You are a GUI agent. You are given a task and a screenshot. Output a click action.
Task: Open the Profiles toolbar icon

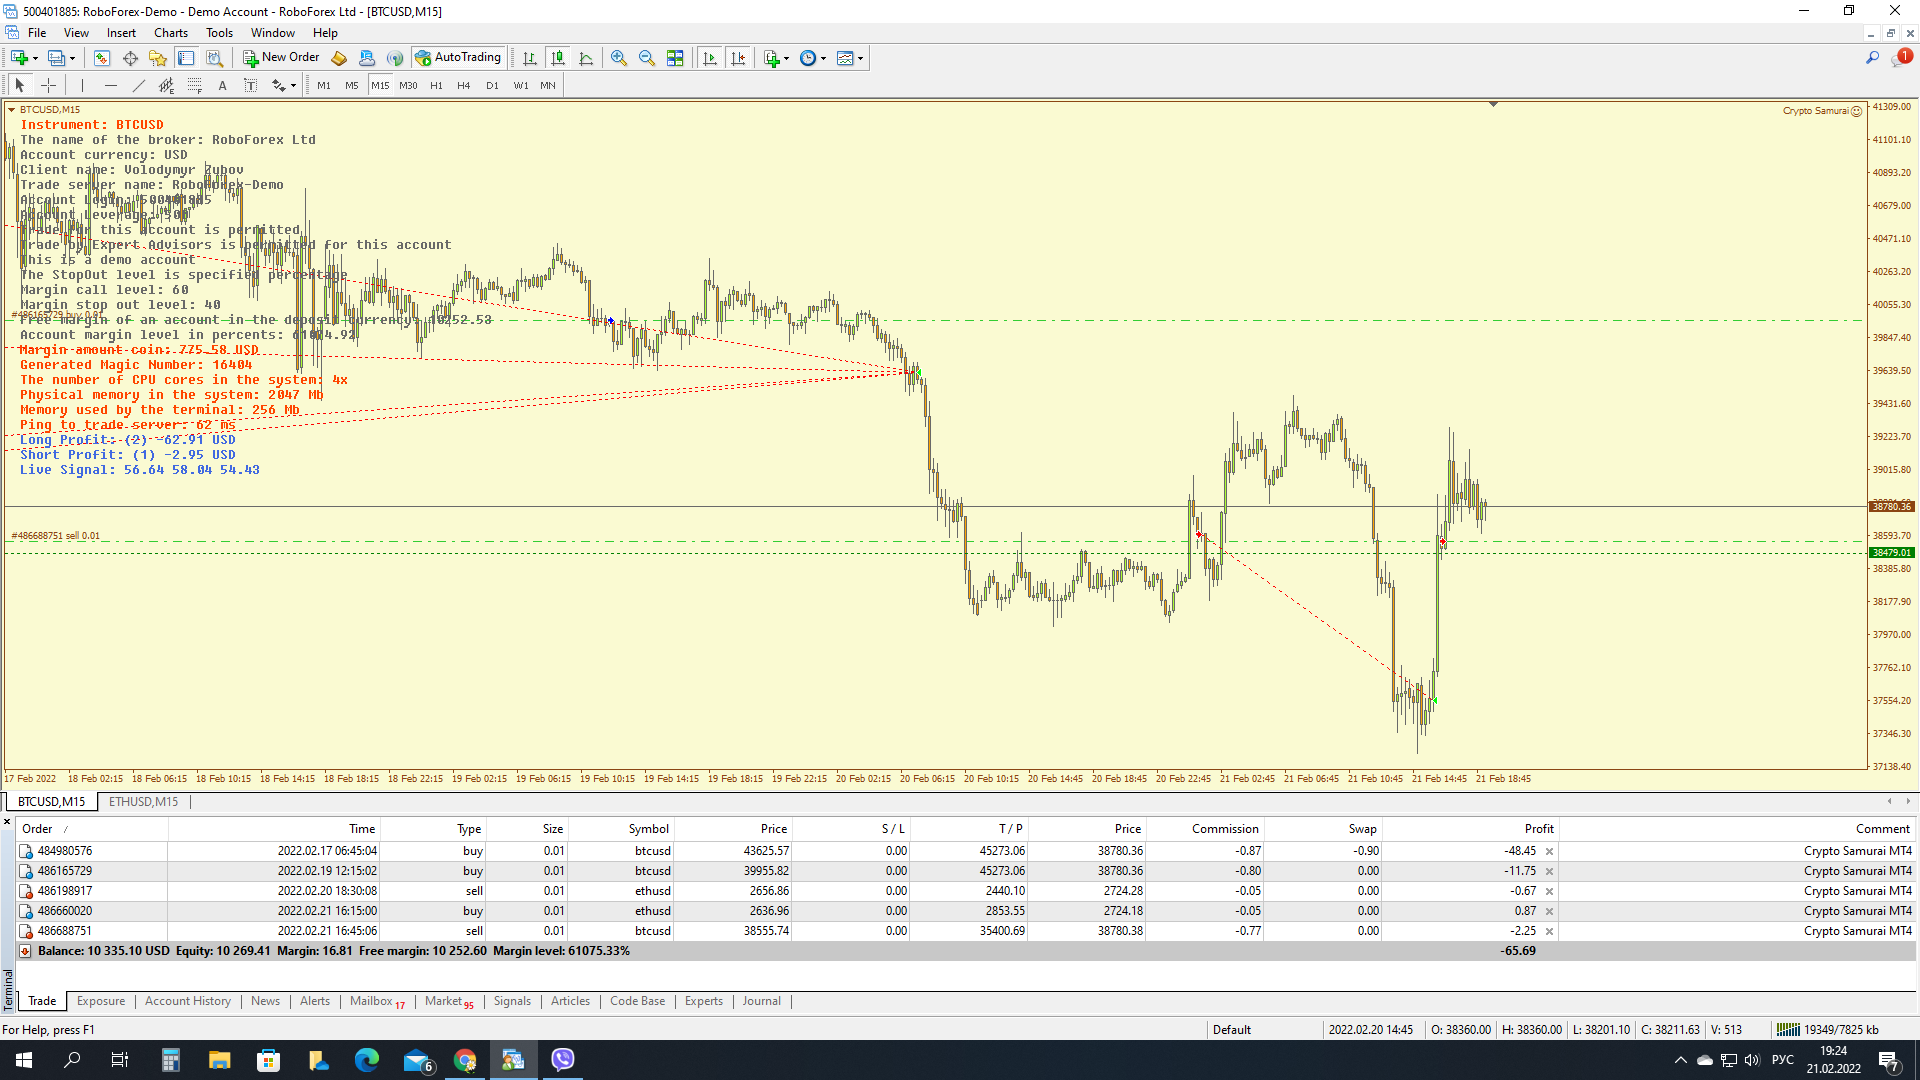(x=57, y=58)
